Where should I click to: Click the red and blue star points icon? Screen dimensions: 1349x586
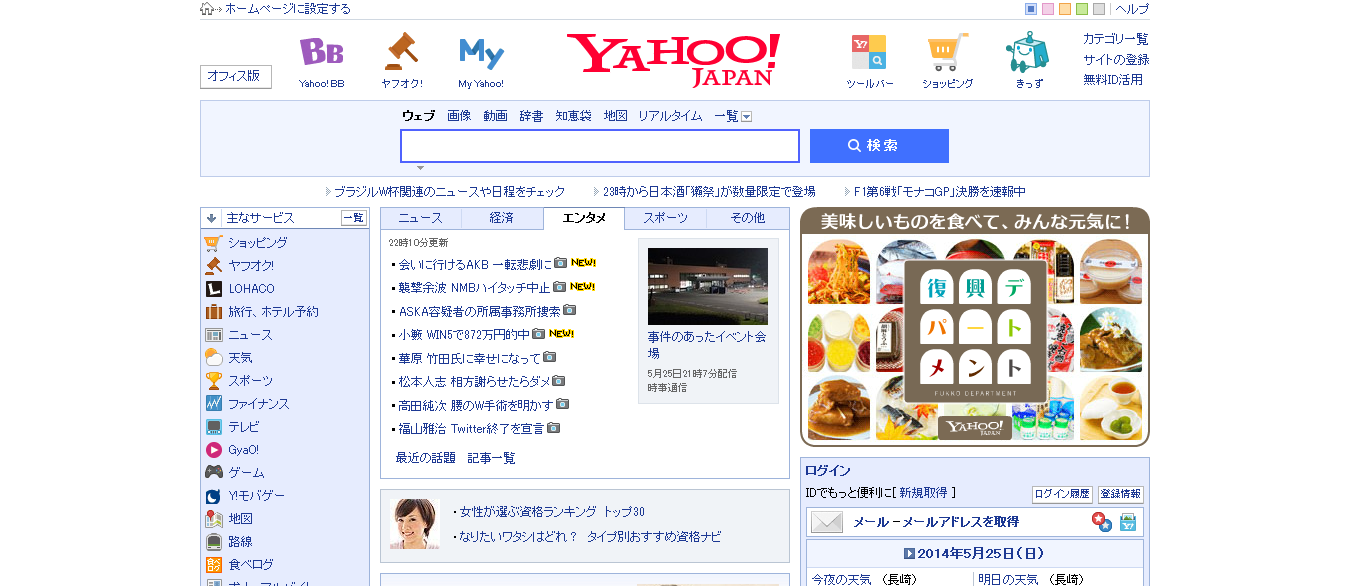tap(1101, 522)
